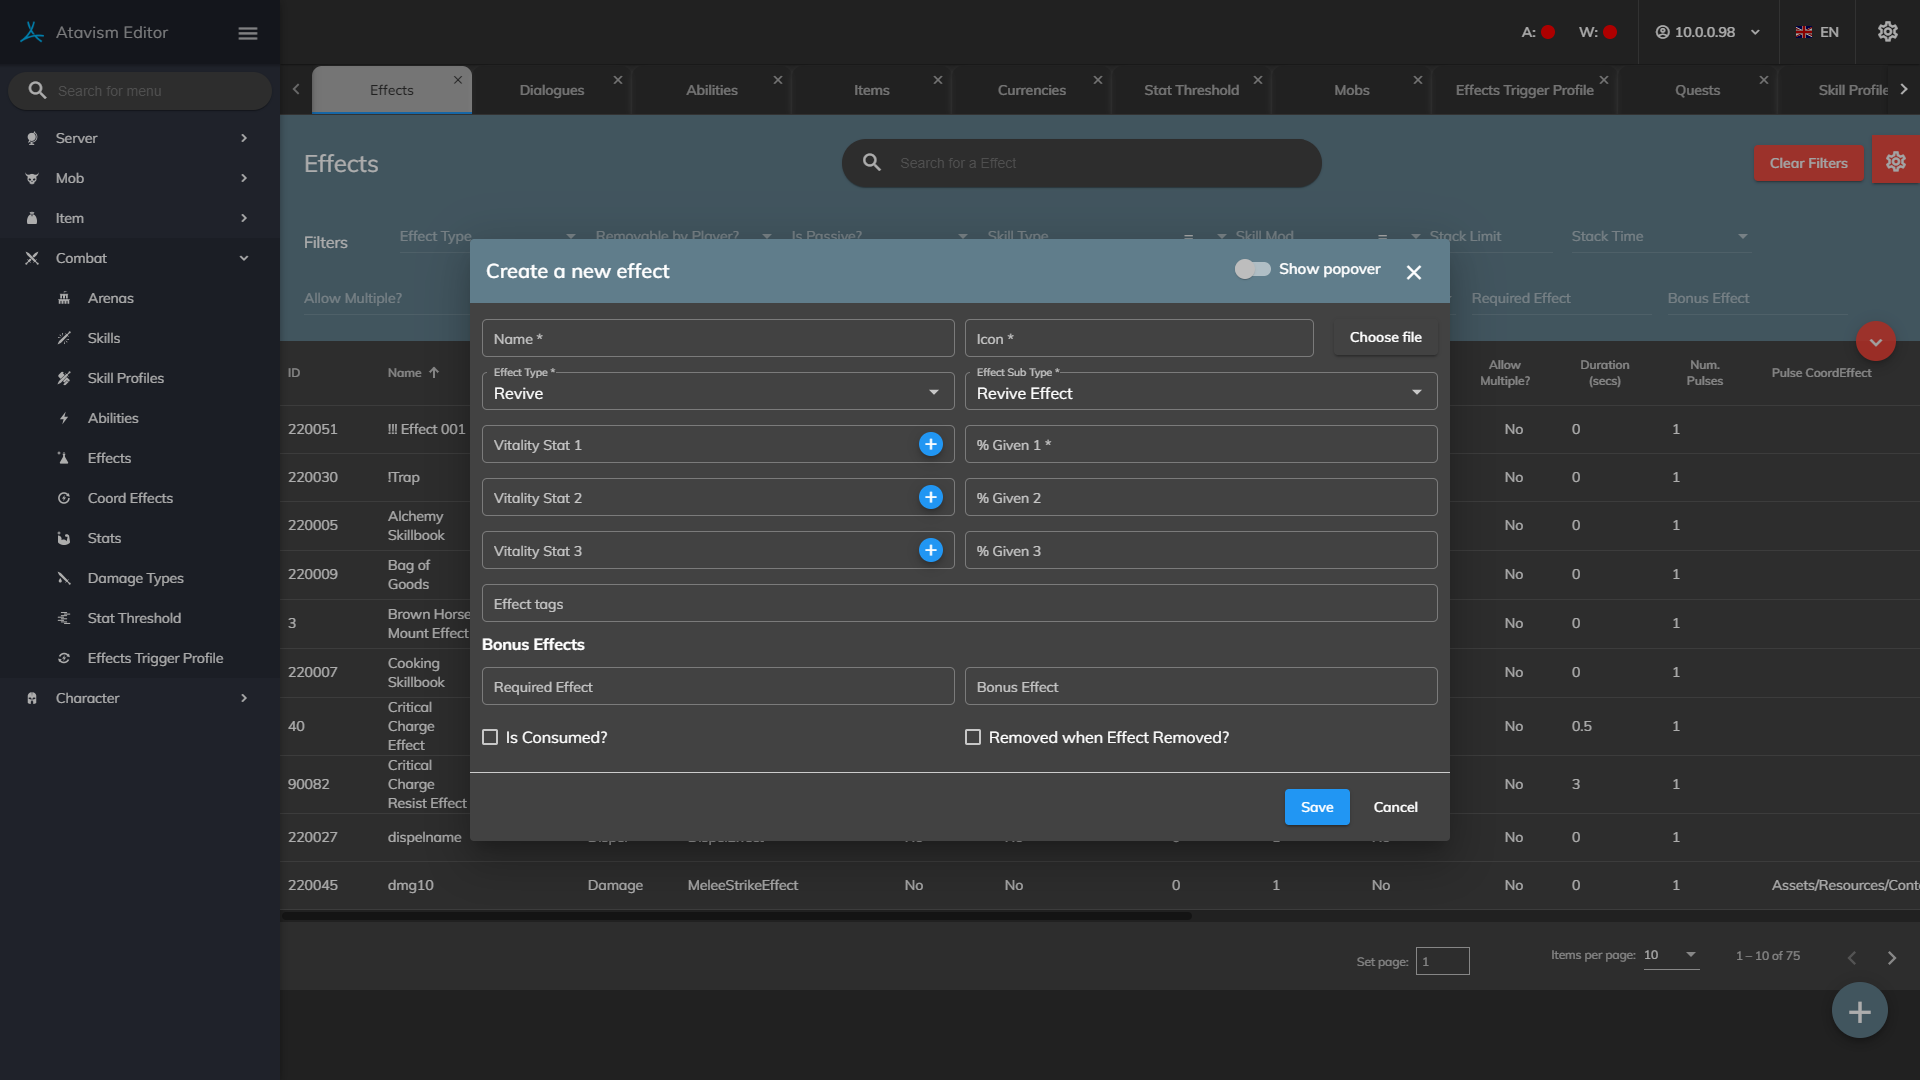
Task: Click the hamburger menu icon beside Atavism Editor
Action: [x=248, y=33]
